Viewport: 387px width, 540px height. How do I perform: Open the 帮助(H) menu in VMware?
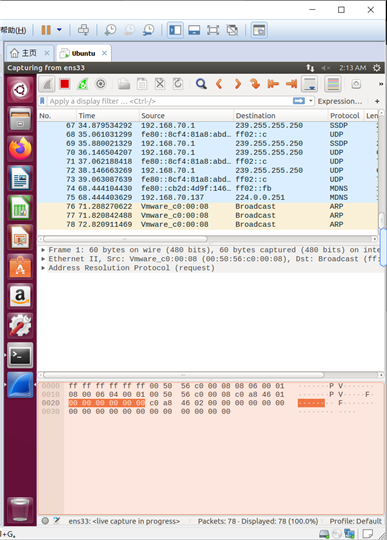tap(13, 30)
